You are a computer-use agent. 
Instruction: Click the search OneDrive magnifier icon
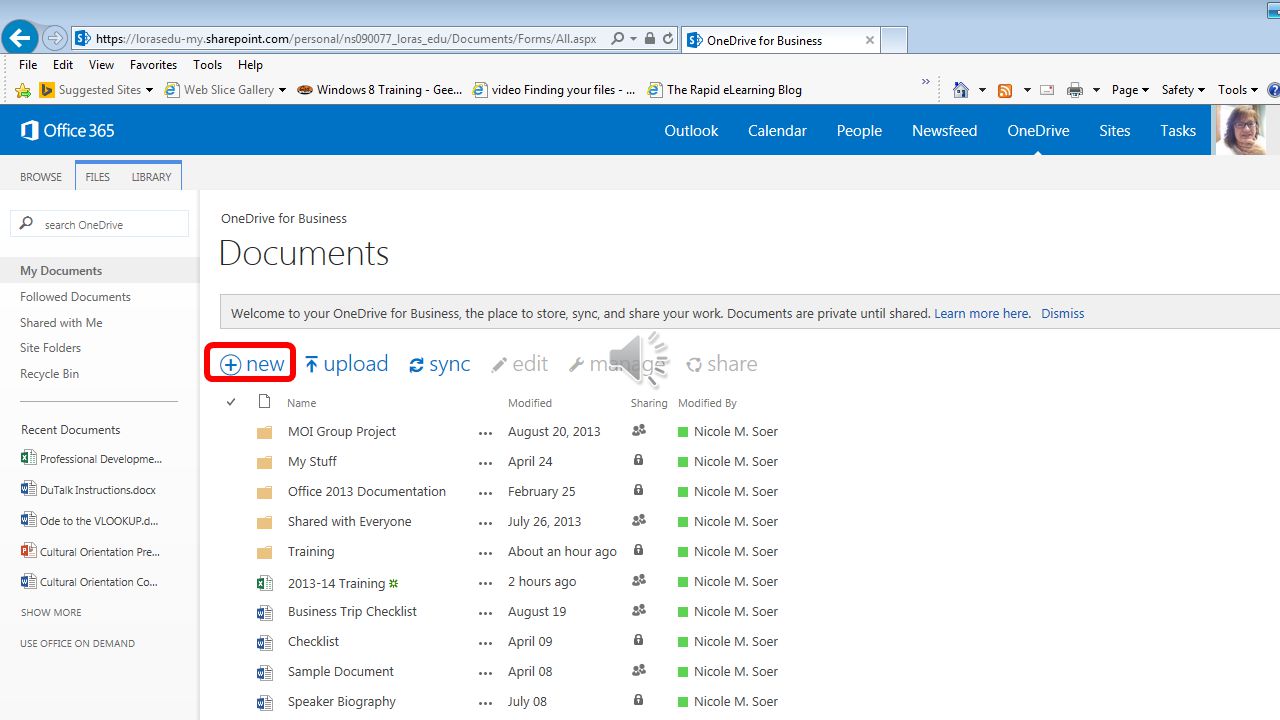click(x=27, y=224)
